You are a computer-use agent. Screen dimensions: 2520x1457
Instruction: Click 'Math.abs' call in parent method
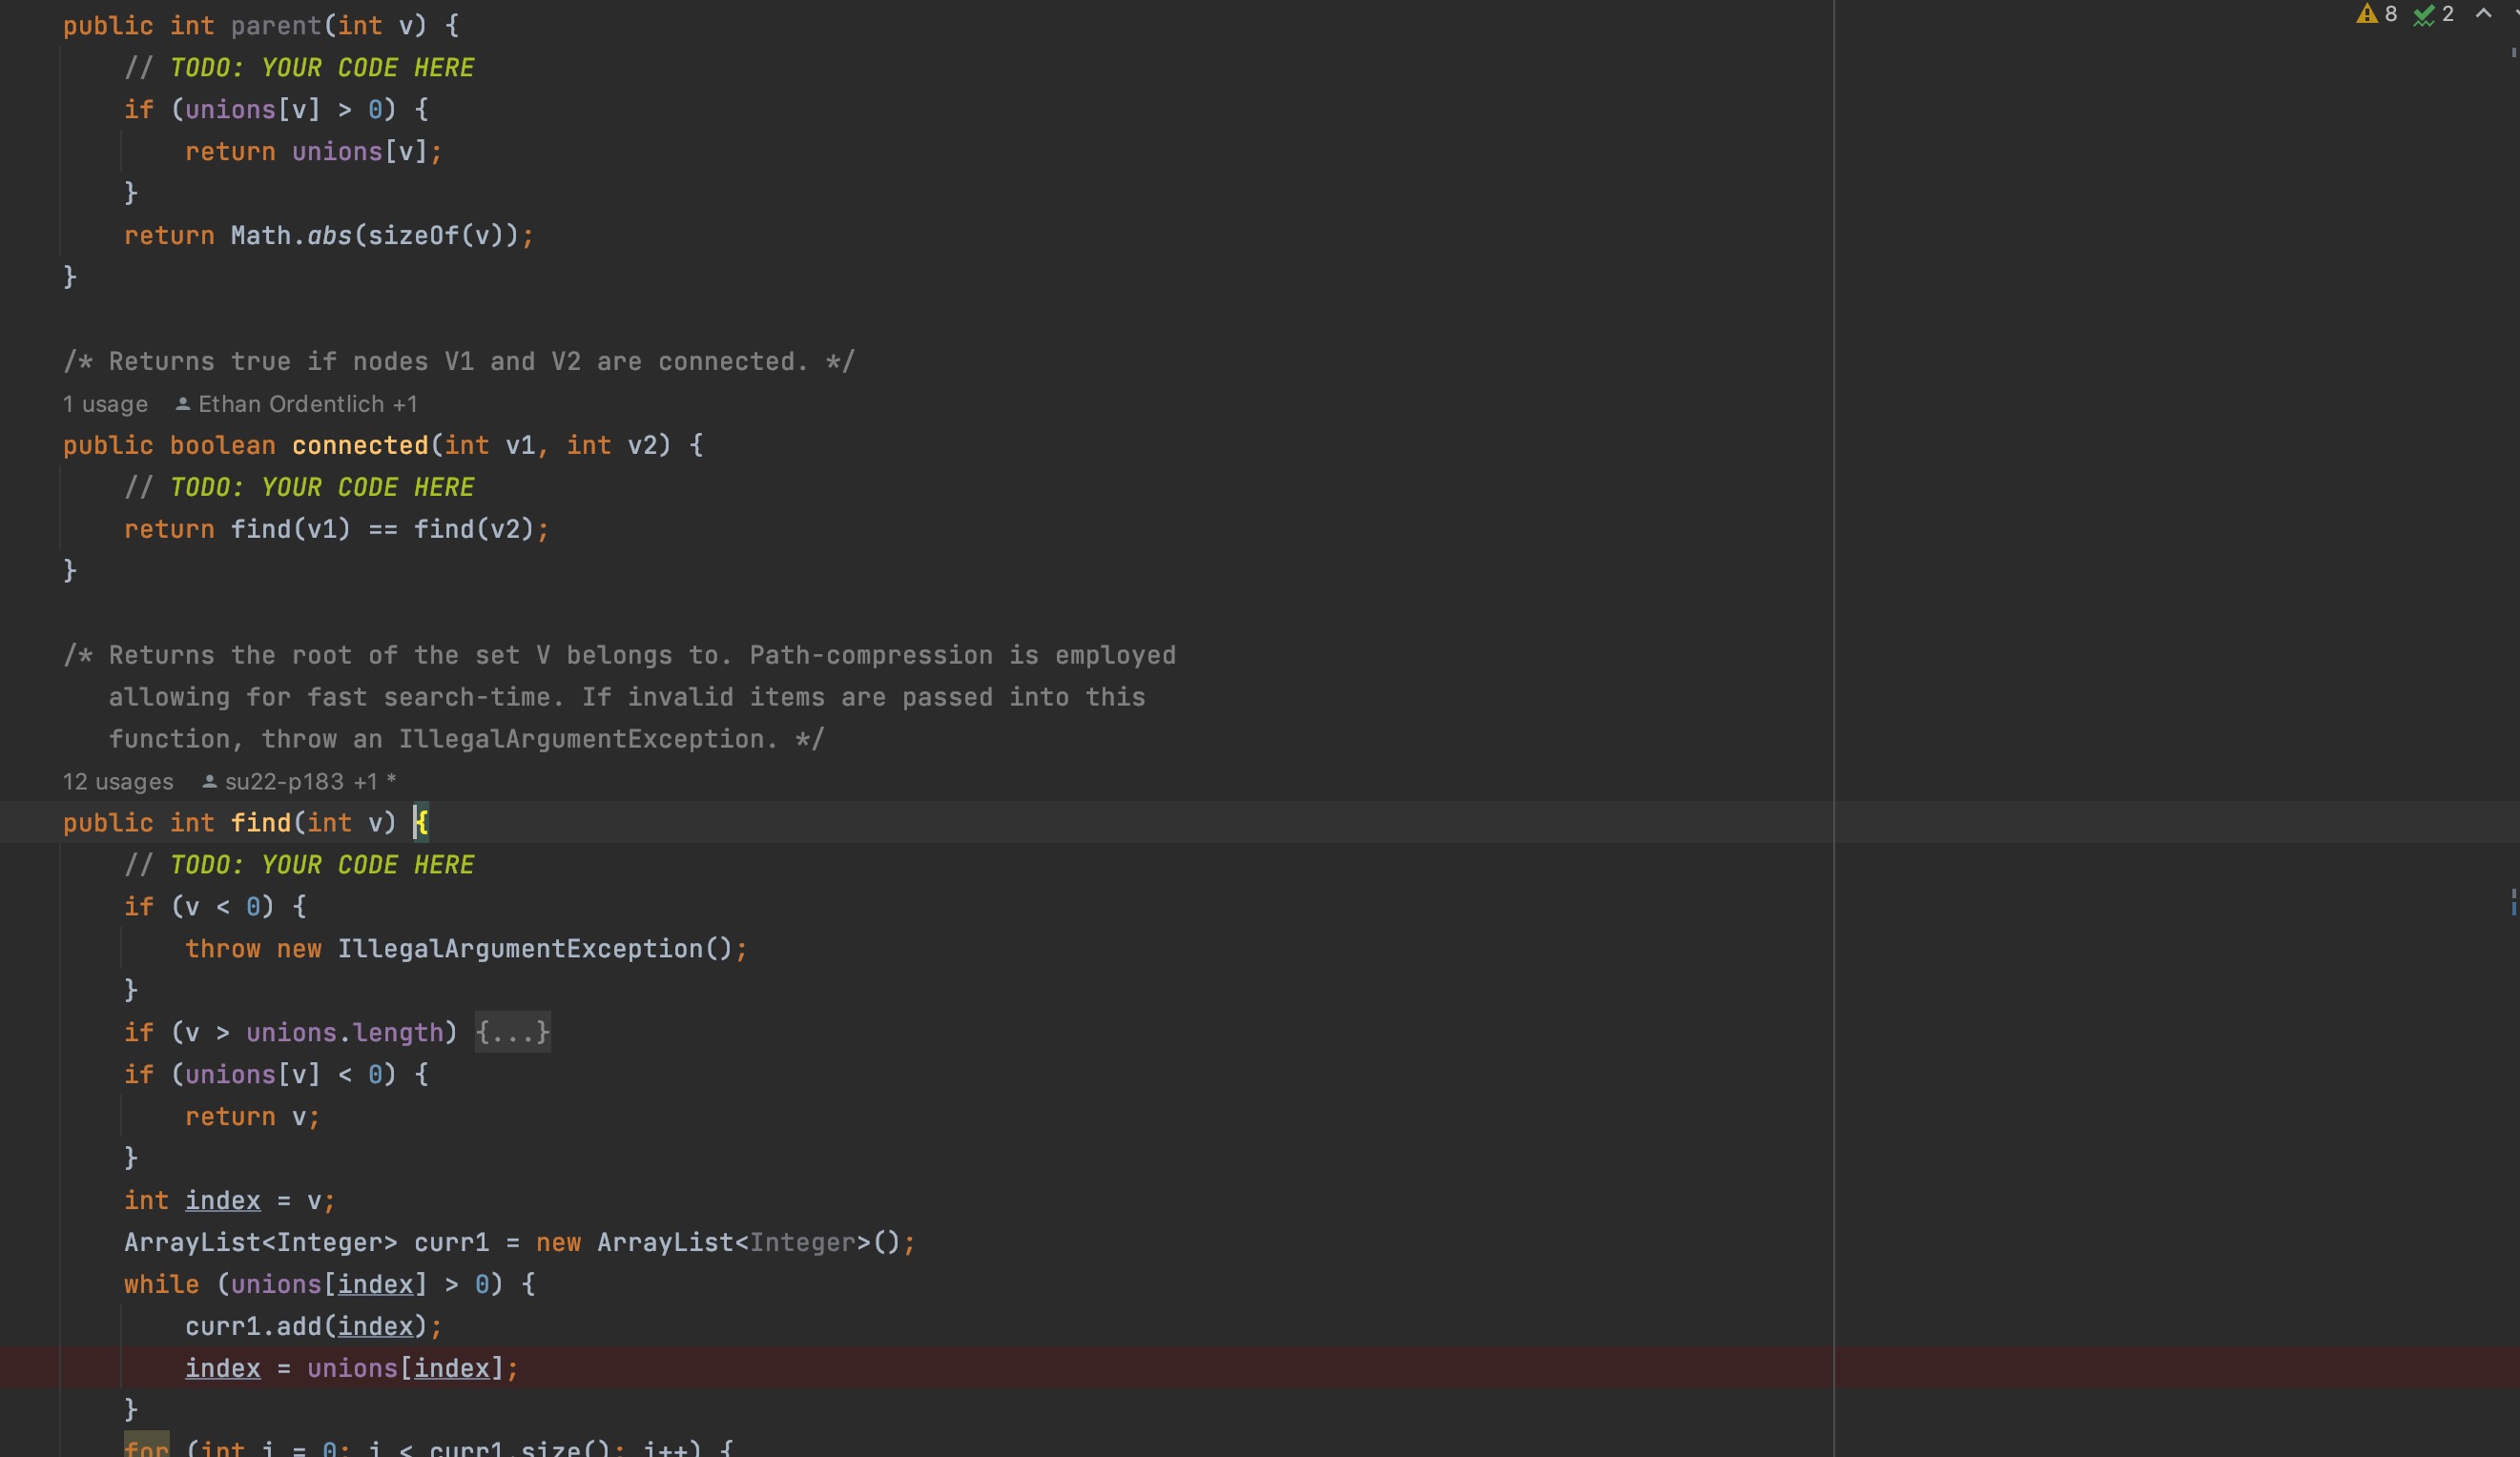pyautogui.click(x=290, y=236)
